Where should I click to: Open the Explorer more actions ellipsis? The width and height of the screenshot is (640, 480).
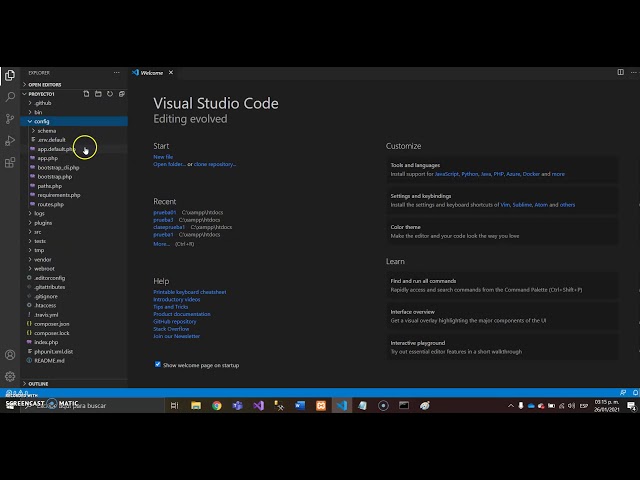tap(117, 73)
